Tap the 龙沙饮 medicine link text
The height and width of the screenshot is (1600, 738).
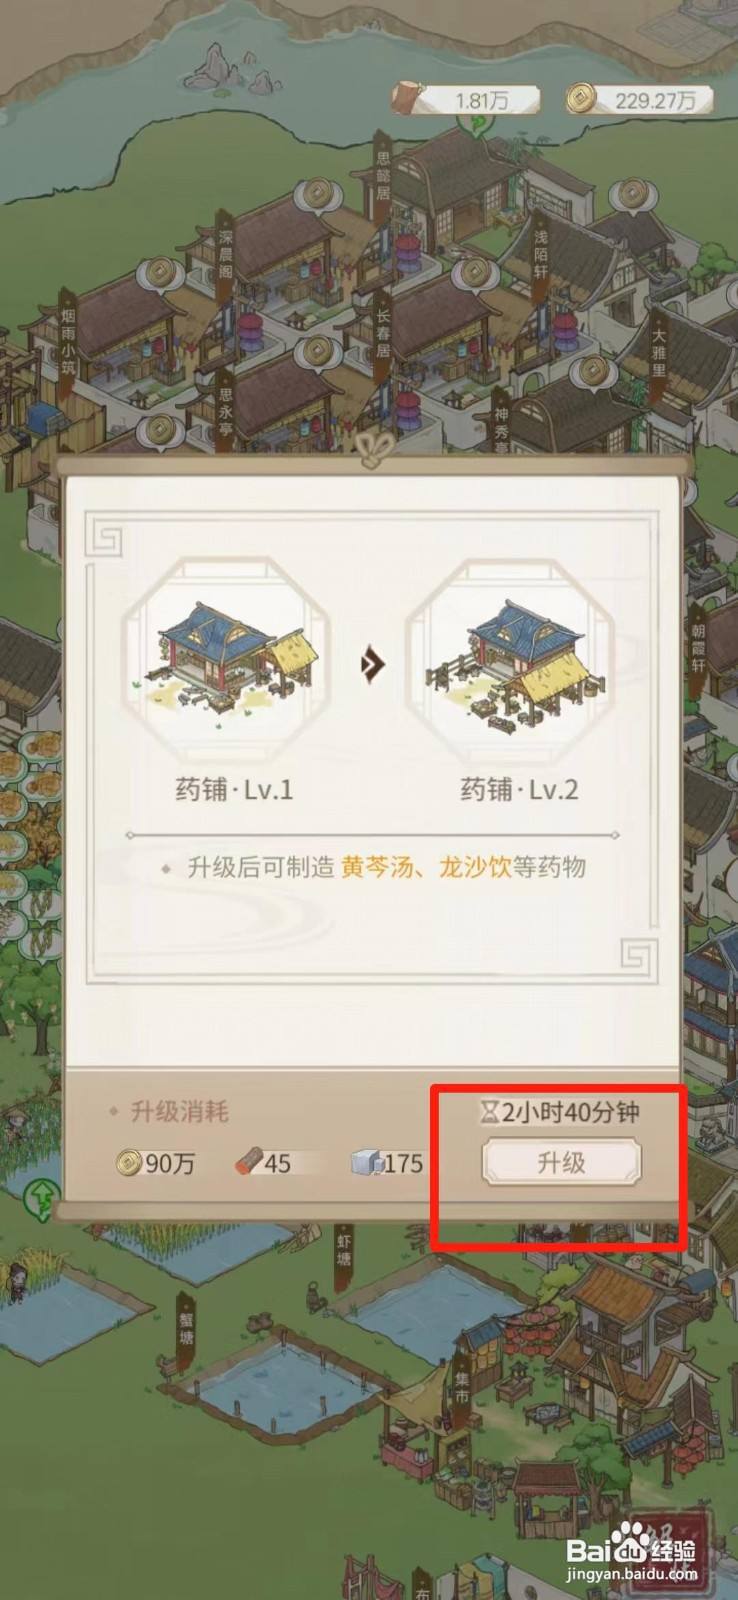coord(475,867)
